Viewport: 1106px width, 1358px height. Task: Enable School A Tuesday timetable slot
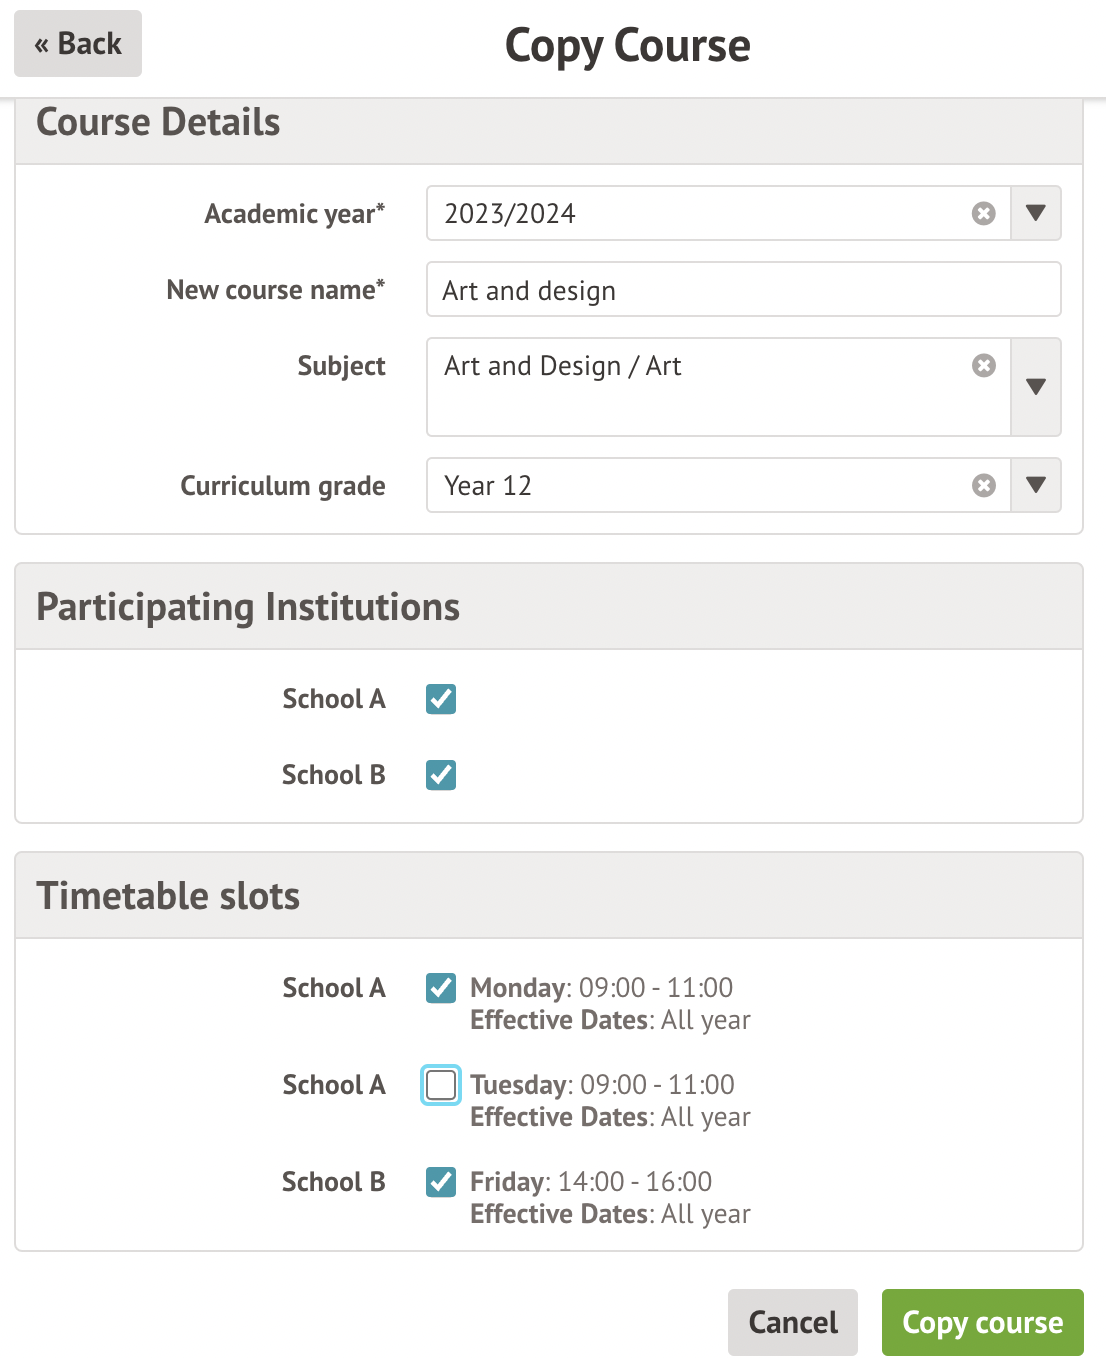pos(441,1085)
